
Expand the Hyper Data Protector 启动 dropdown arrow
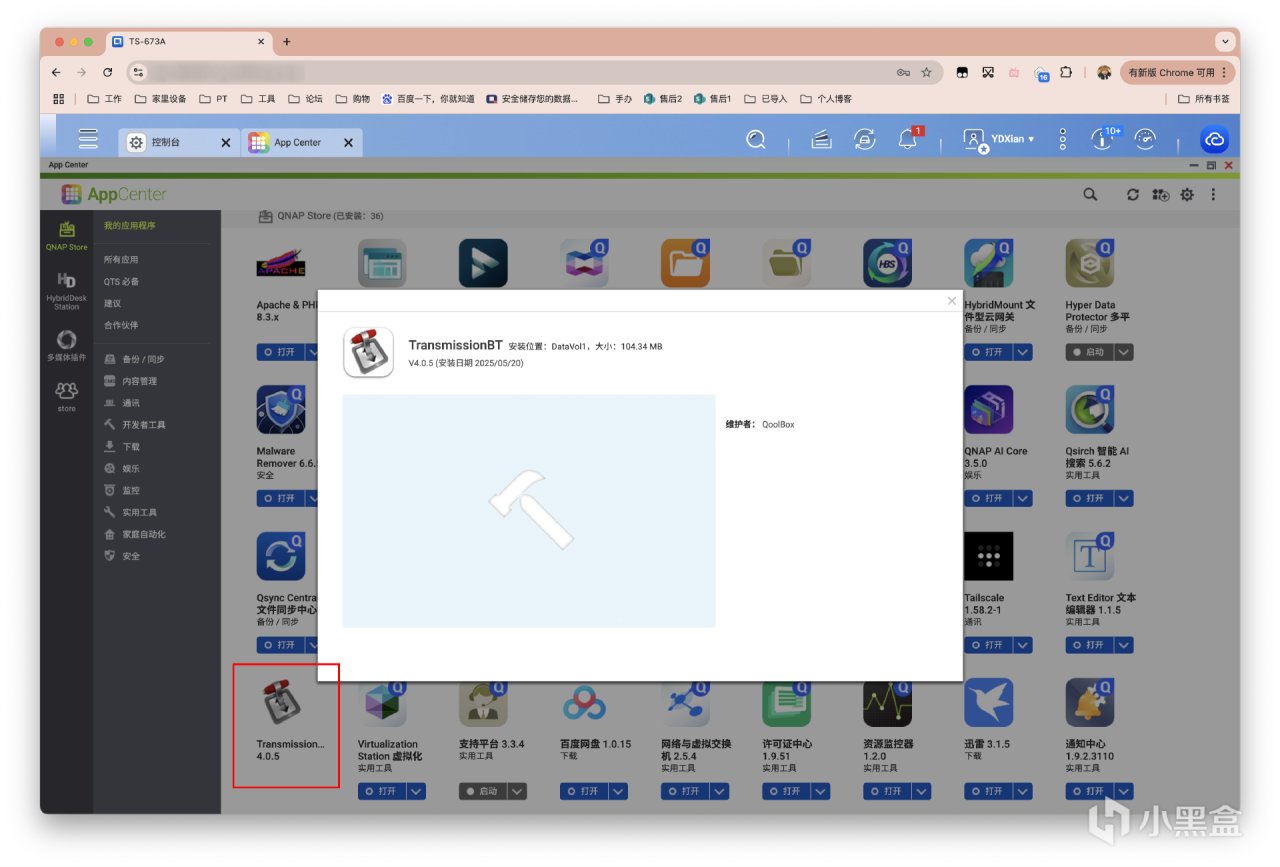point(1124,352)
